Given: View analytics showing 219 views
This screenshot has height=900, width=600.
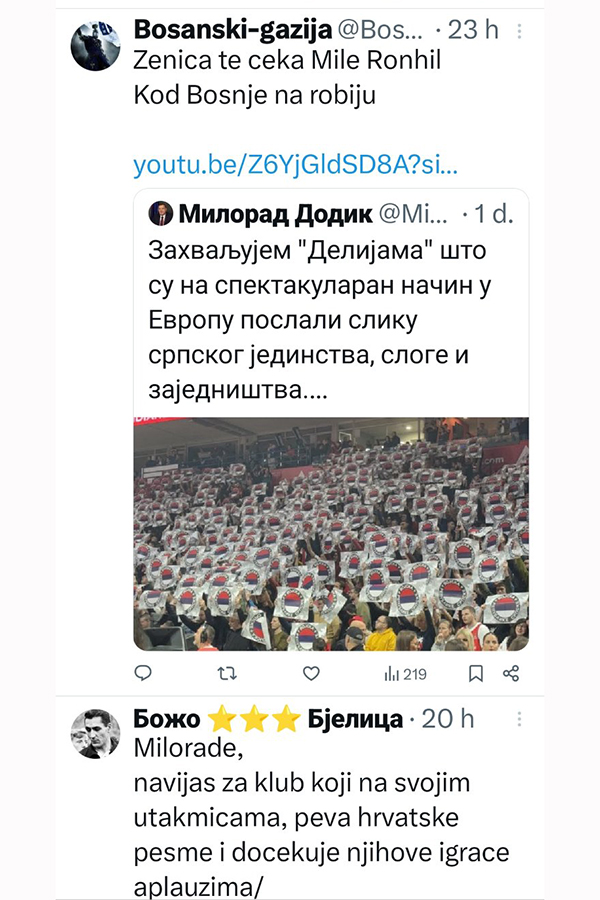Looking at the screenshot, I should click(x=405, y=674).
